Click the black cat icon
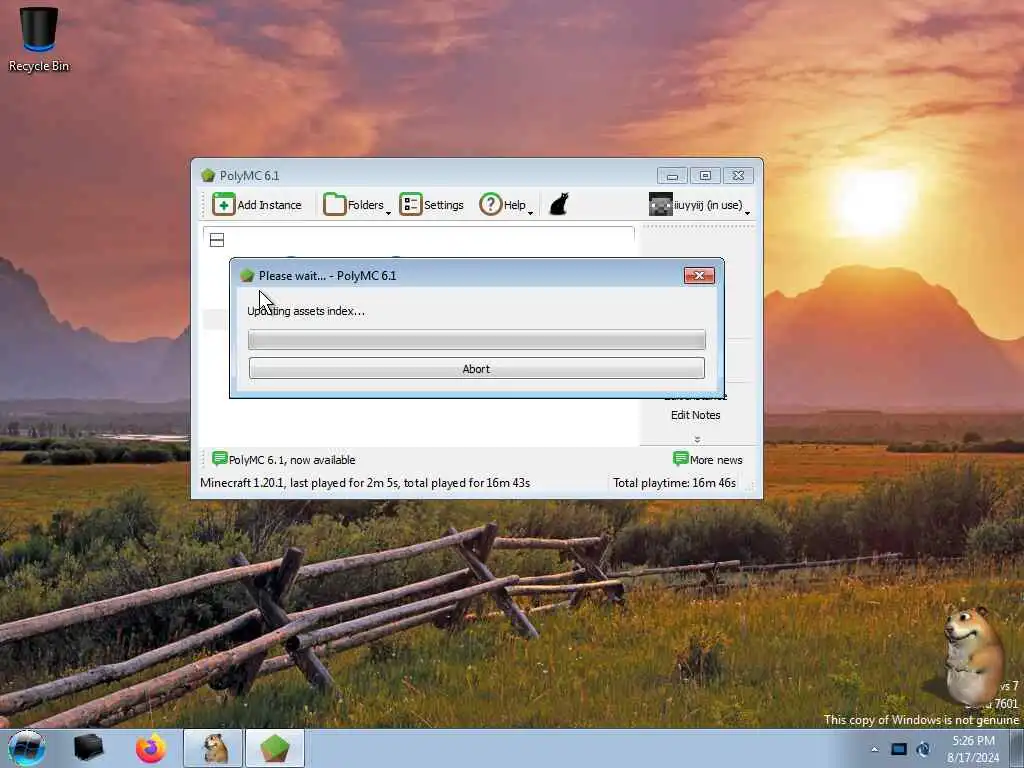1024x768 pixels. (x=559, y=204)
